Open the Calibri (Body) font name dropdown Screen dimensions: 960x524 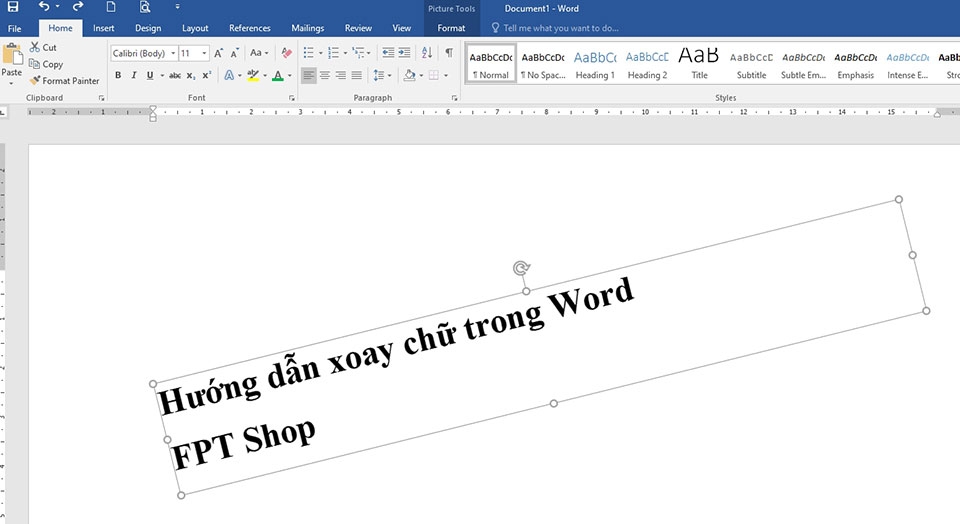173,53
